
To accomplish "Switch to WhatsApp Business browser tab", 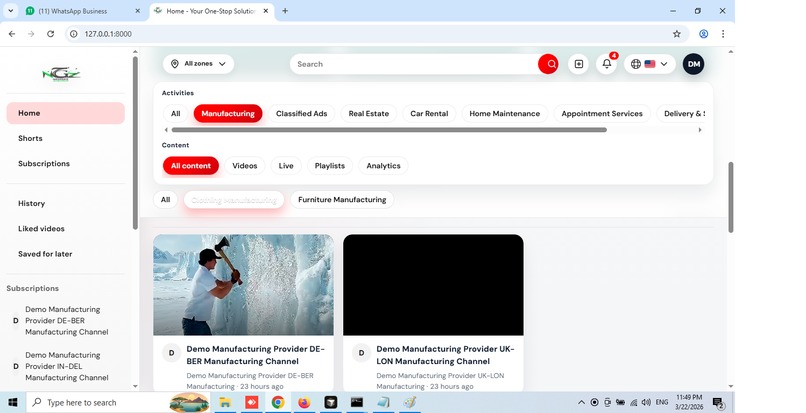I will click(x=84, y=11).
